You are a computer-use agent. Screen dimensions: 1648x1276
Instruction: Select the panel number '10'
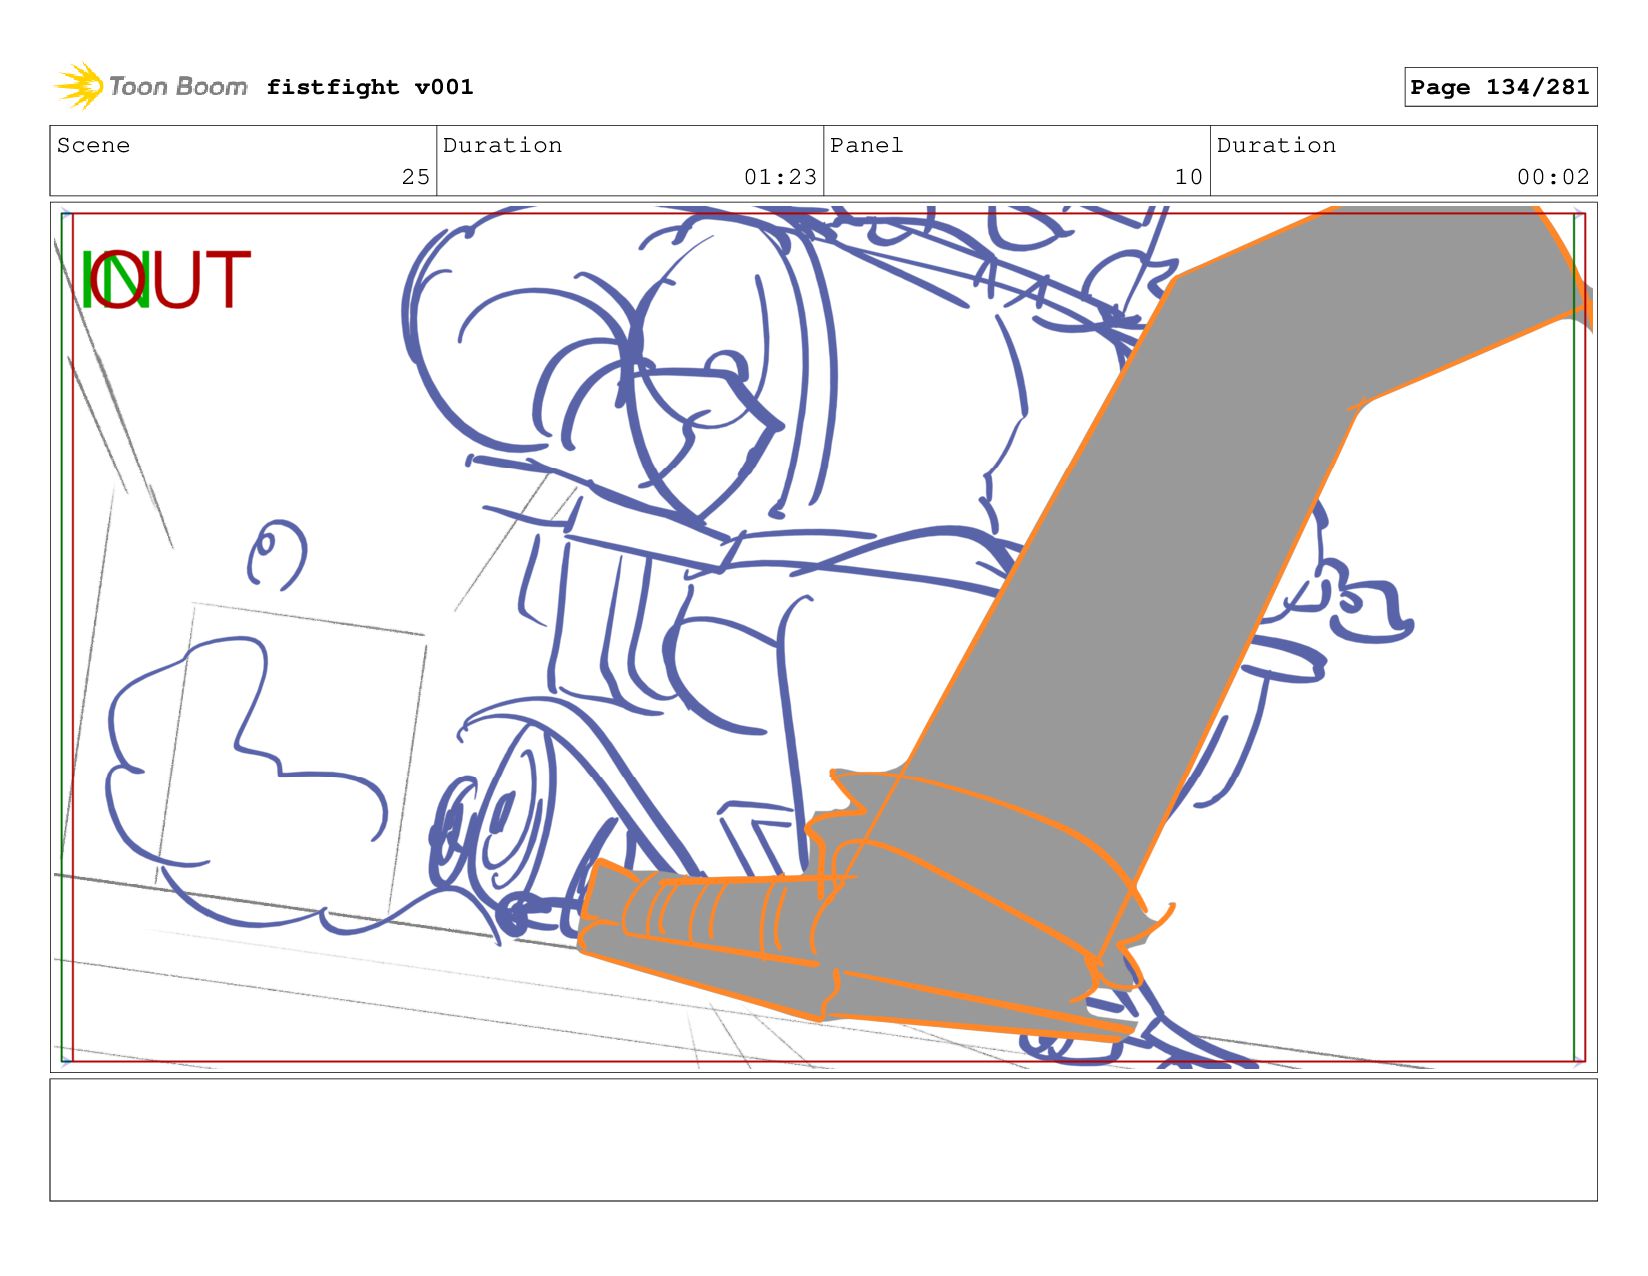(1189, 177)
